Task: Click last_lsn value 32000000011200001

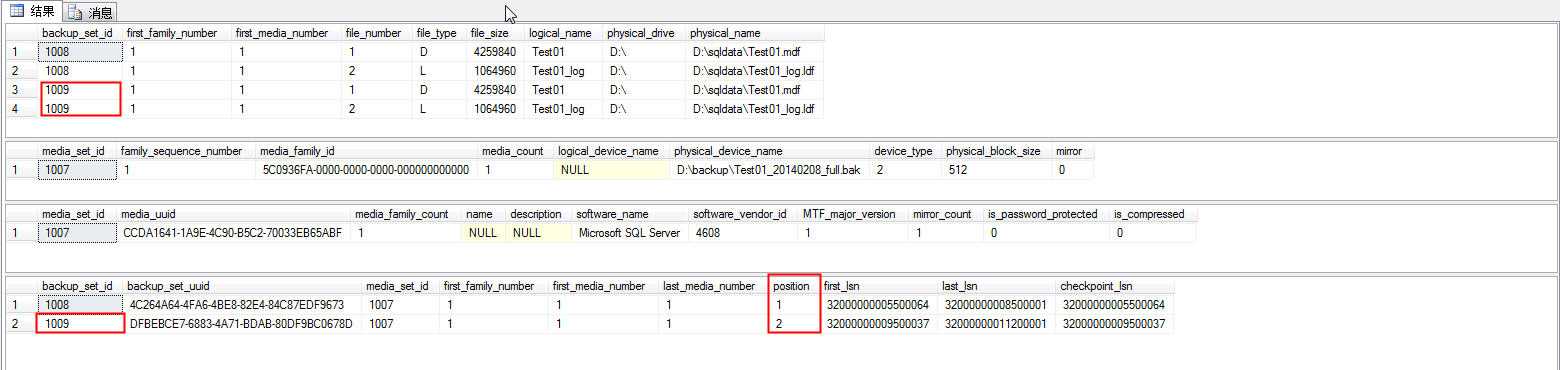Action: click(997, 324)
